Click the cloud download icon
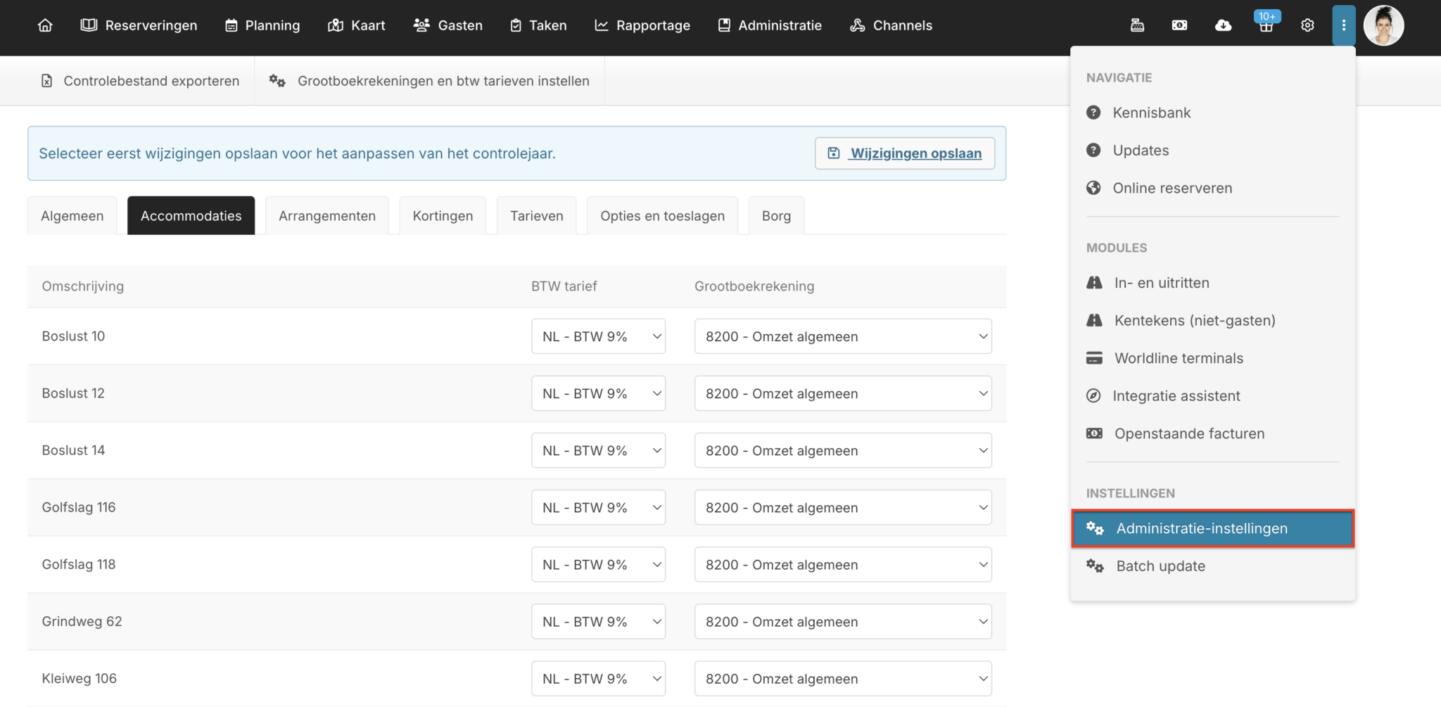This screenshot has width=1441, height=707. click(1222, 26)
